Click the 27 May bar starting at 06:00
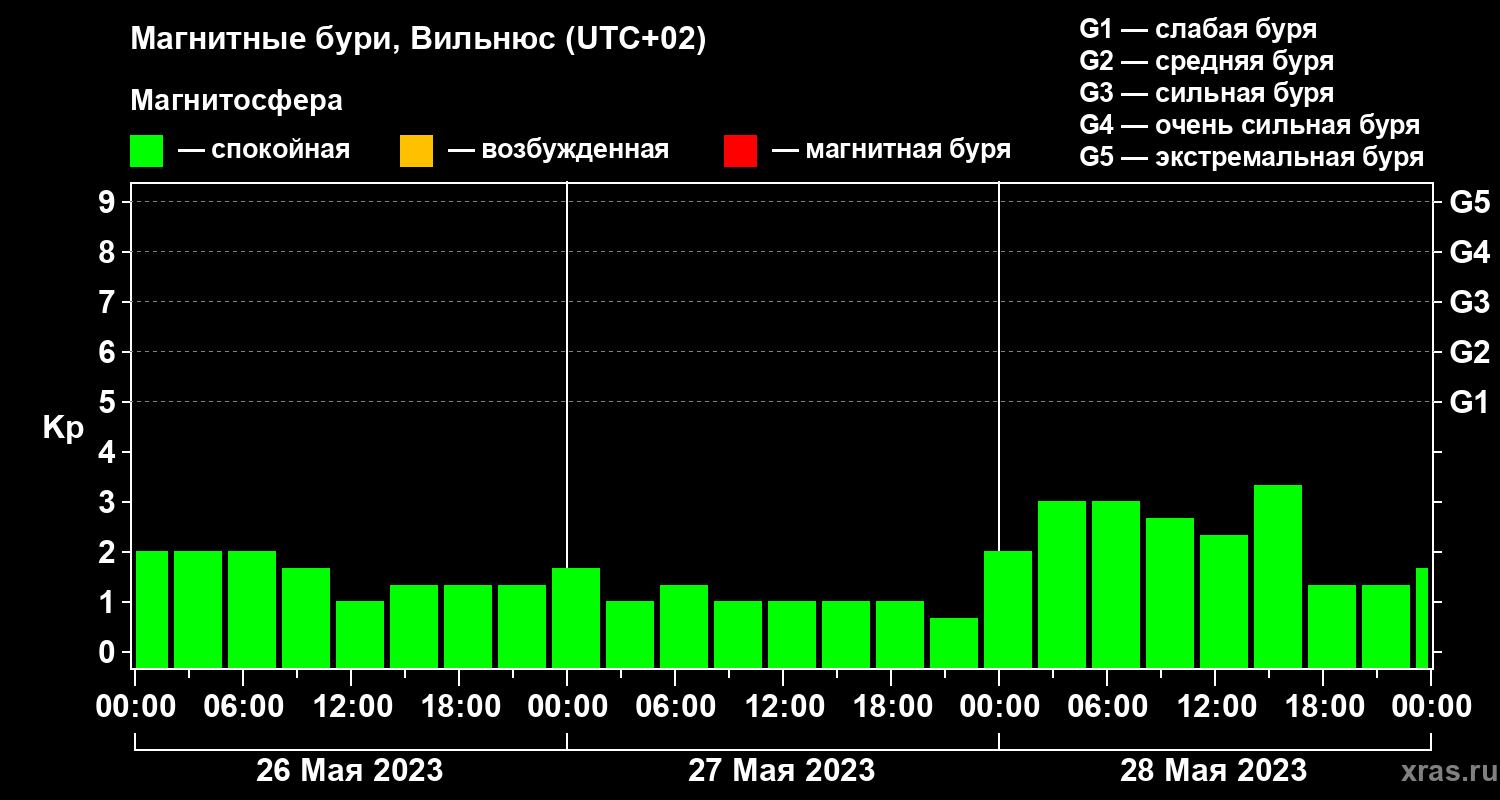This screenshot has width=1500, height=800. (x=684, y=626)
